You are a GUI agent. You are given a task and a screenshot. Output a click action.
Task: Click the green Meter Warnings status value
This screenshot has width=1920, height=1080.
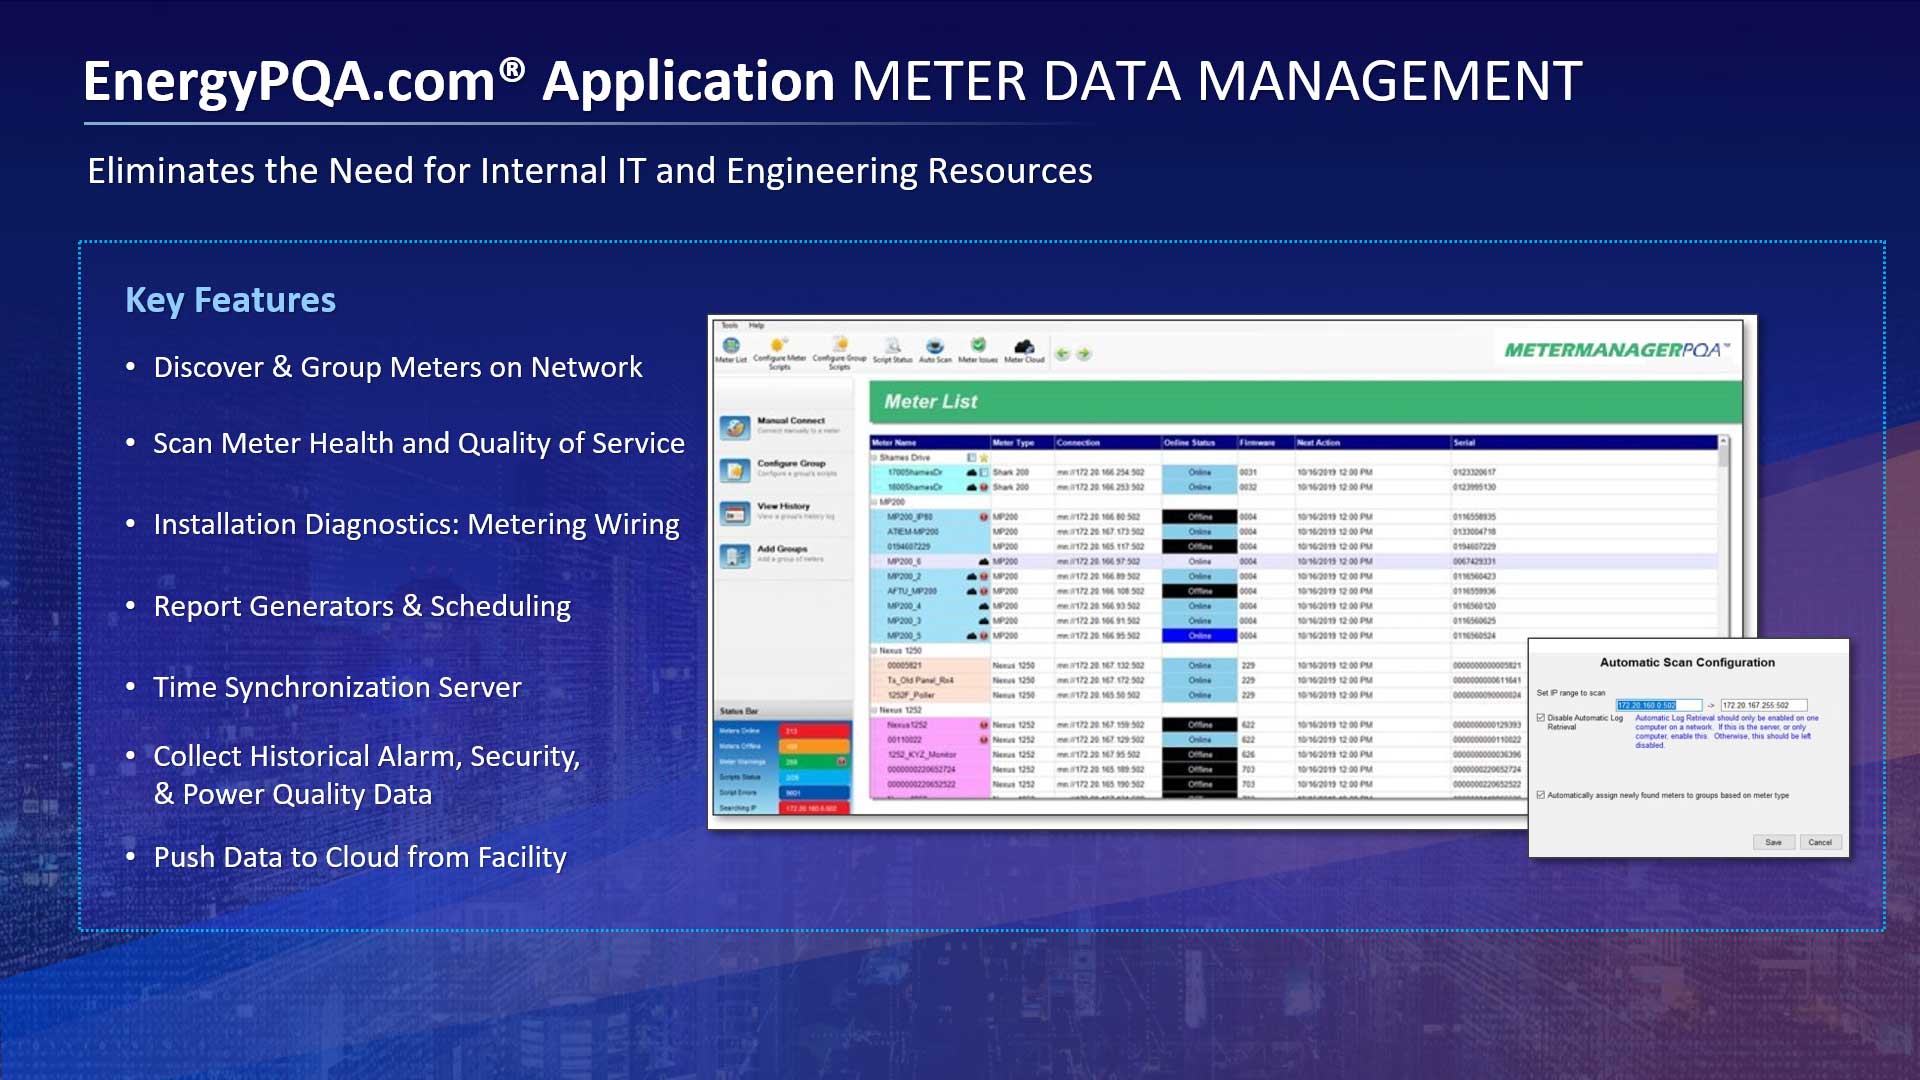point(814,762)
